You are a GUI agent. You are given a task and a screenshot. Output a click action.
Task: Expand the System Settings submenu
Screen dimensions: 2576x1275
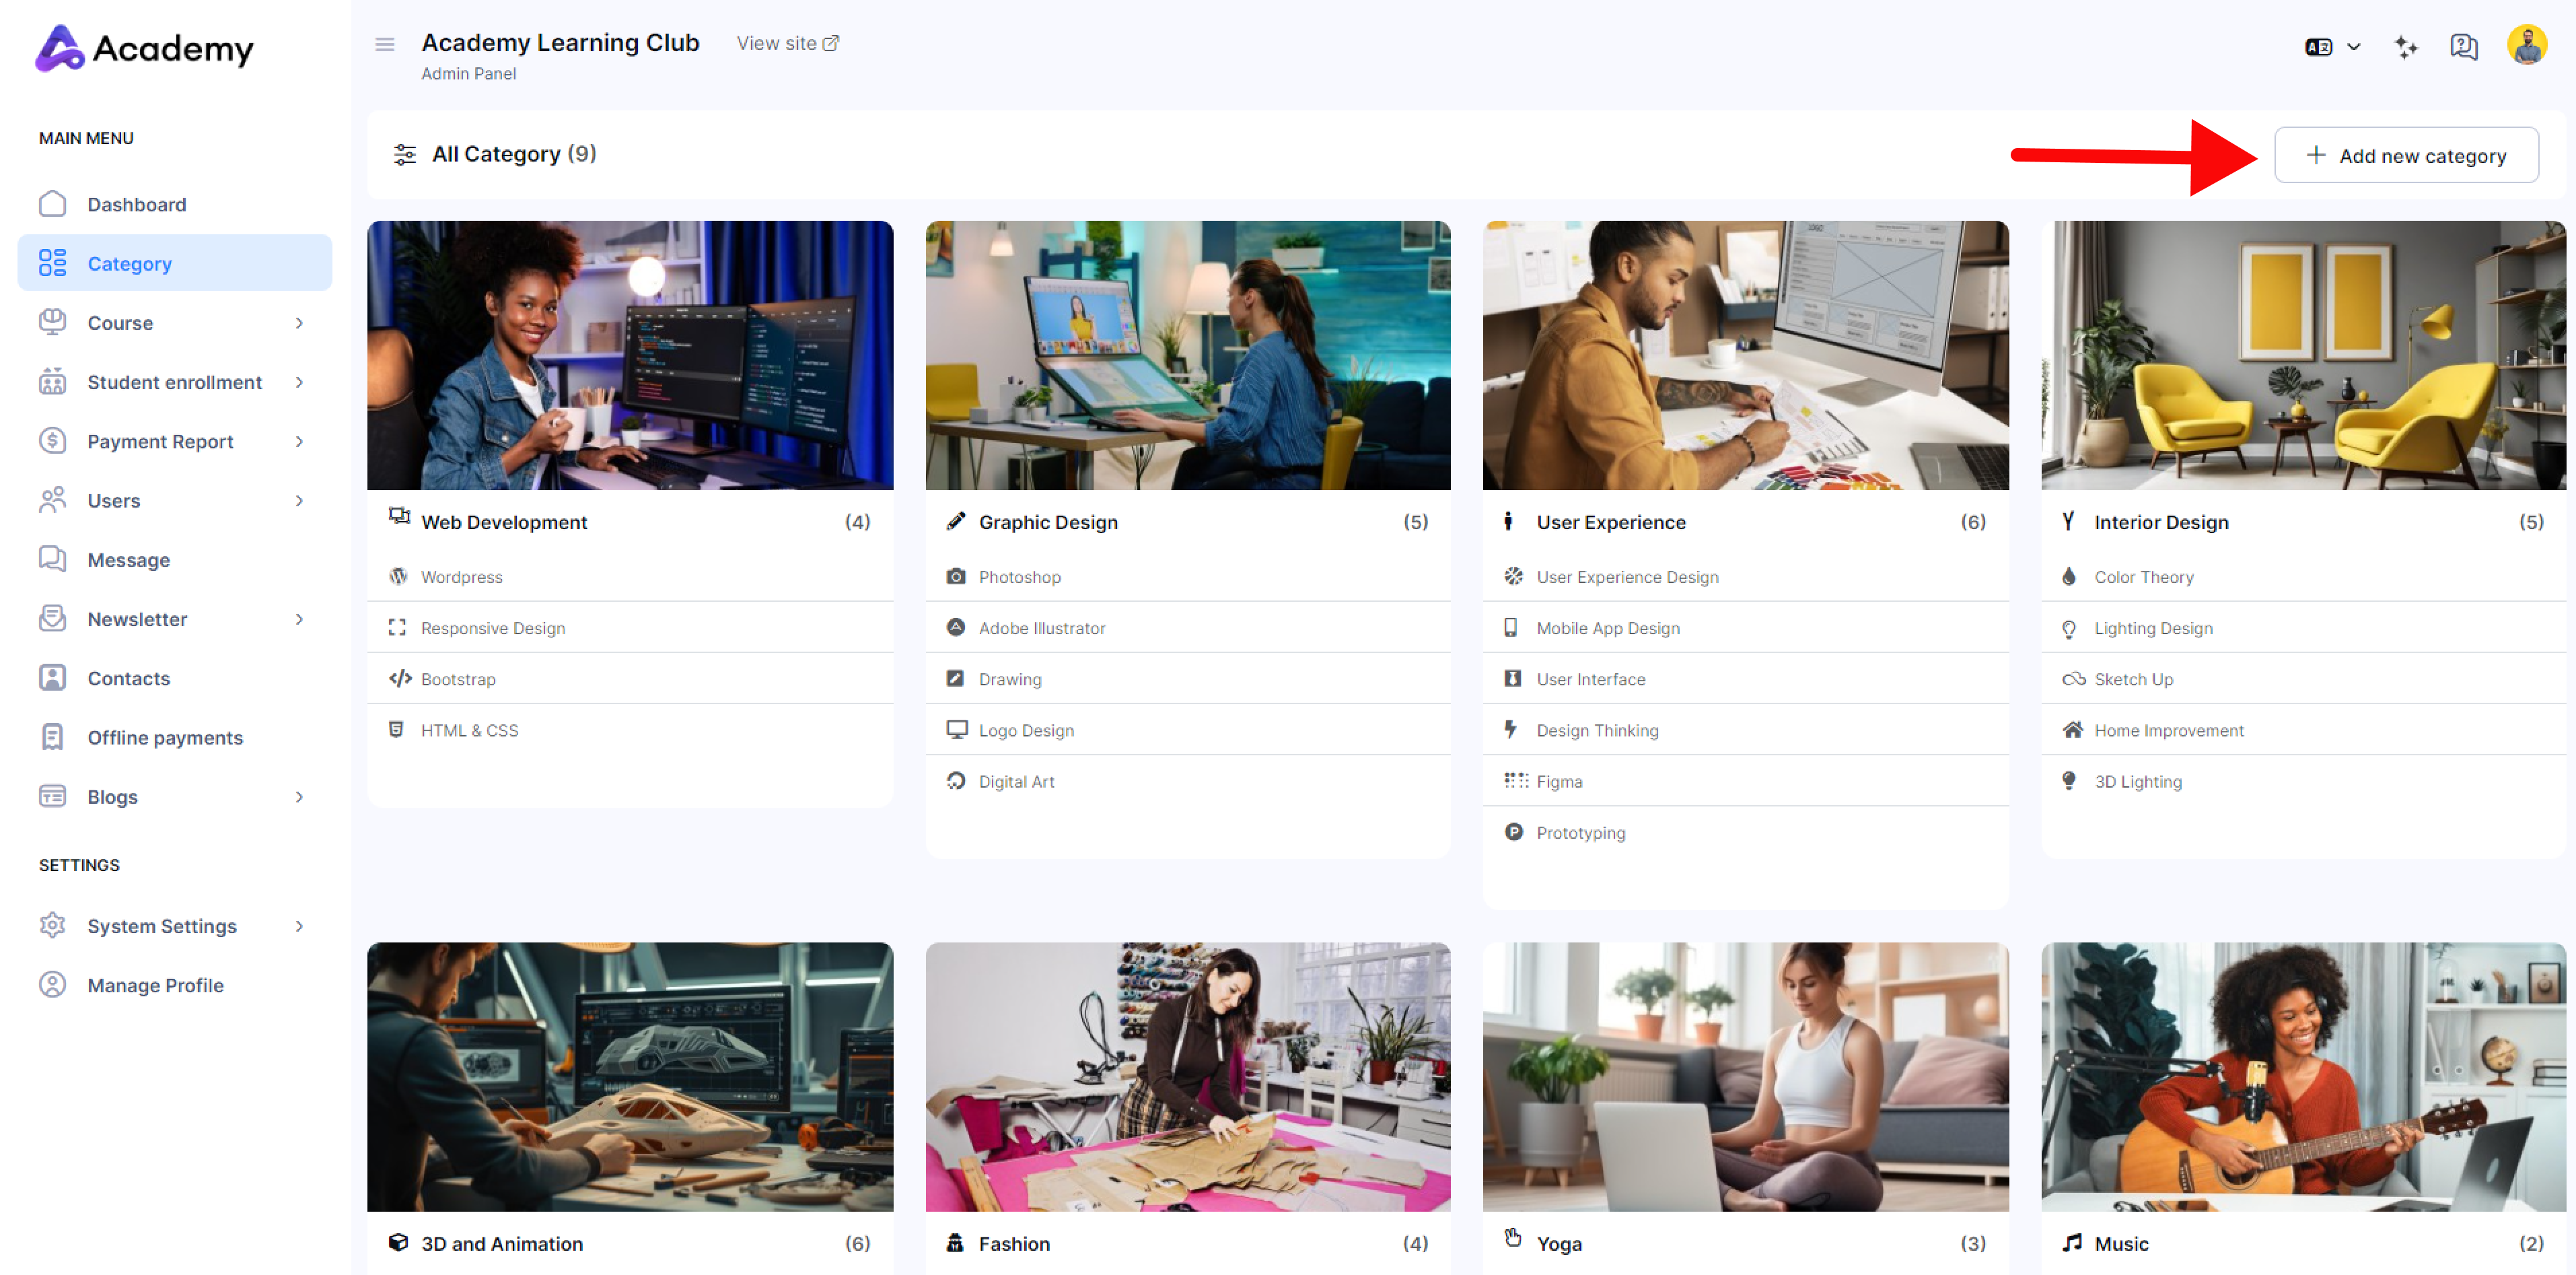coord(299,926)
